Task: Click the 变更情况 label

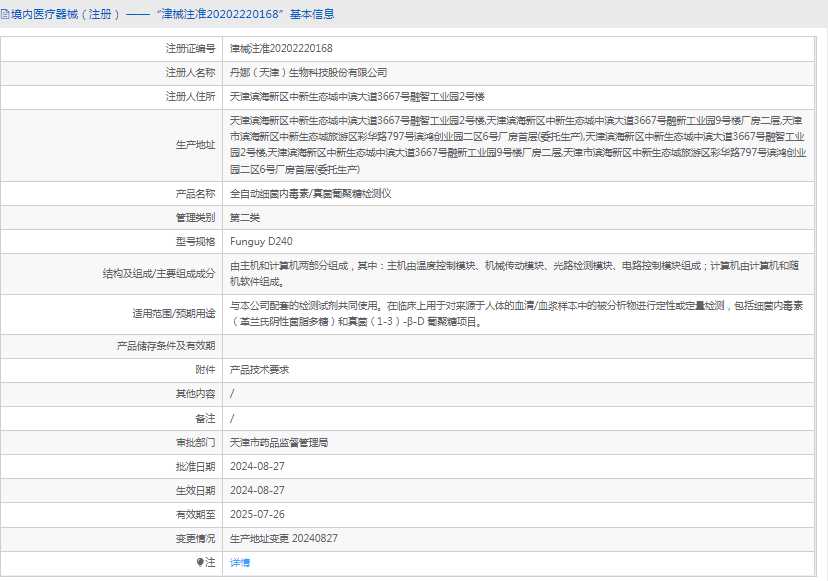Action: point(195,539)
